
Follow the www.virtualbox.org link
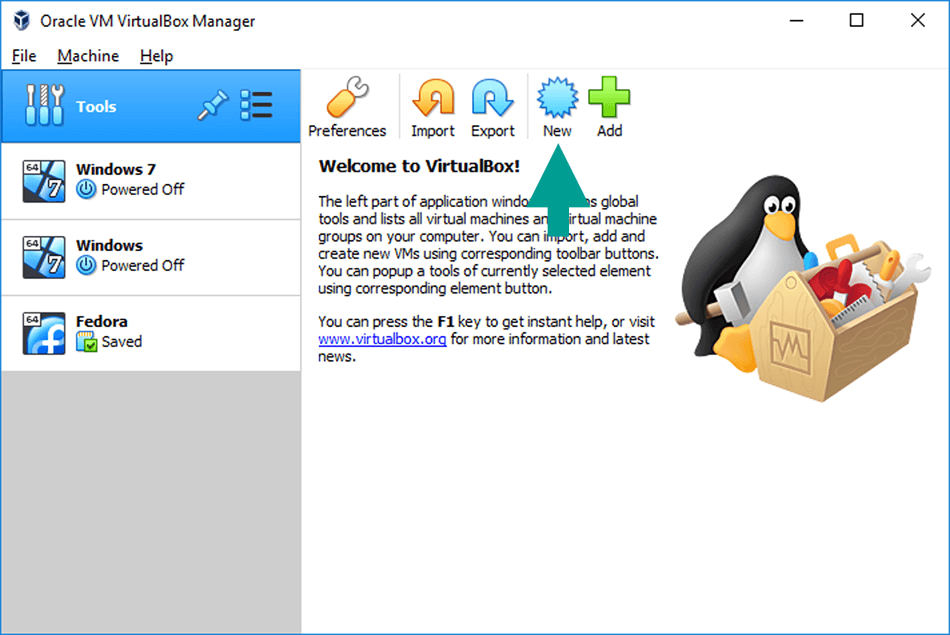click(x=382, y=339)
